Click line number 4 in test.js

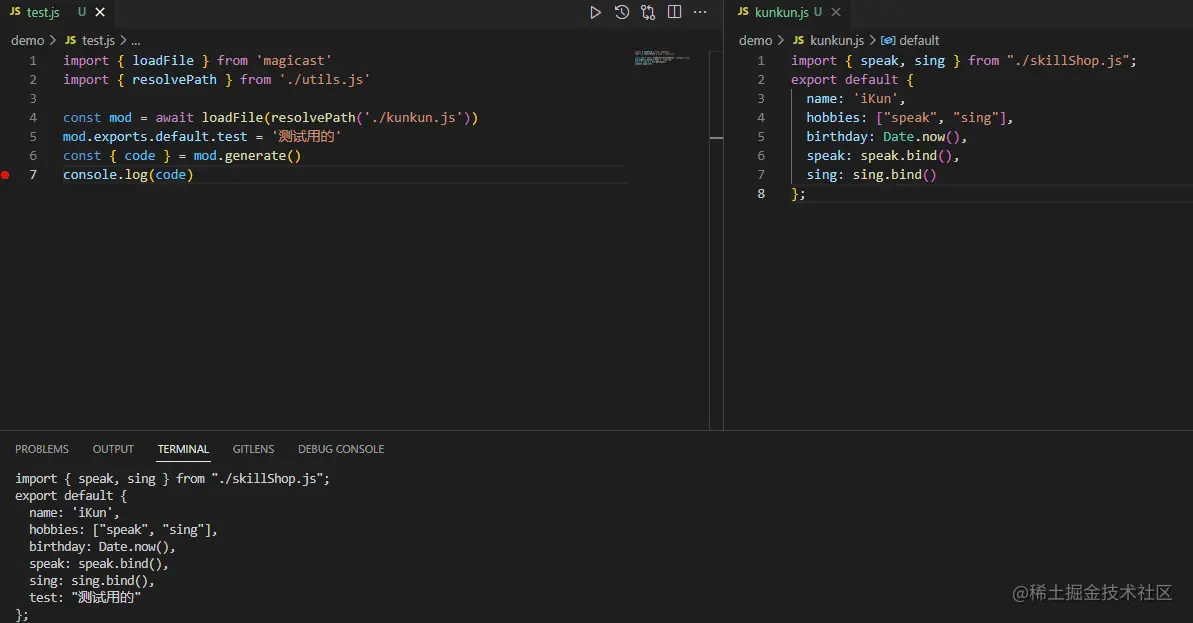pyautogui.click(x=33, y=118)
